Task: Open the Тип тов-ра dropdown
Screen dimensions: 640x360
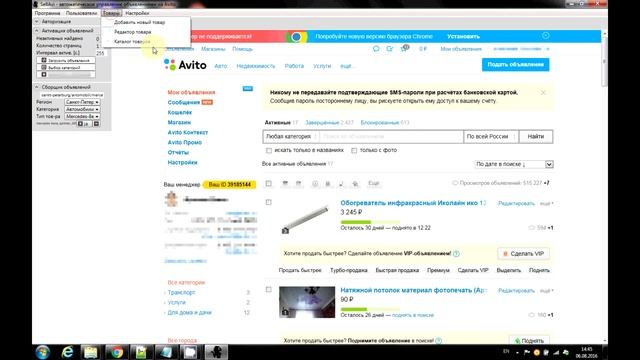Action: click(x=82, y=116)
